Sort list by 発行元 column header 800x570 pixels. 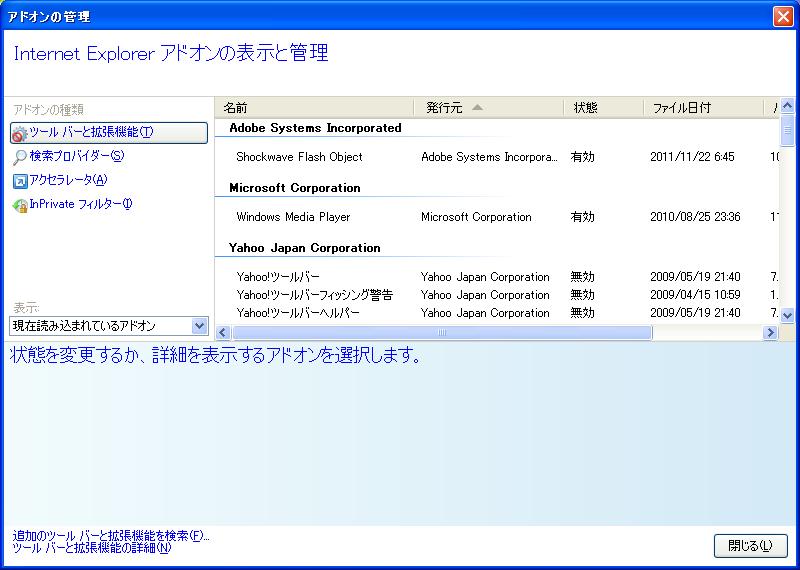[x=488, y=108]
